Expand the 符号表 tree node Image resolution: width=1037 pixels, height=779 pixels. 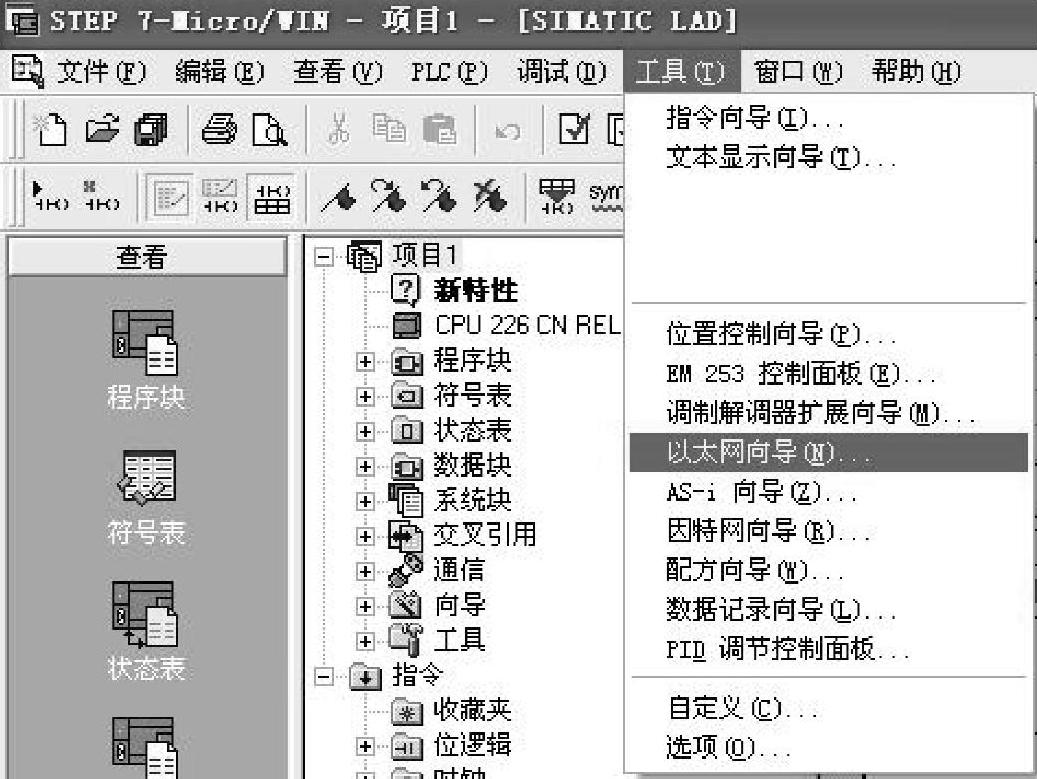click(365, 396)
